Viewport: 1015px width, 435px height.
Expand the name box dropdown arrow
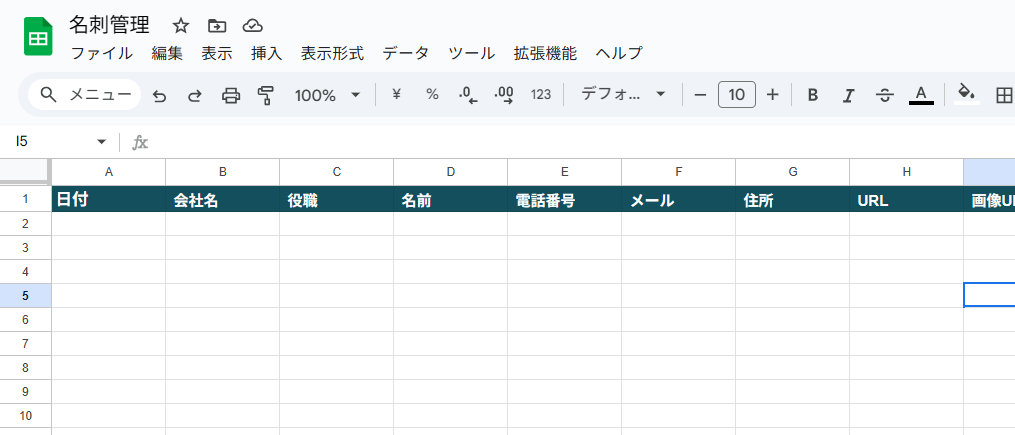click(x=101, y=142)
